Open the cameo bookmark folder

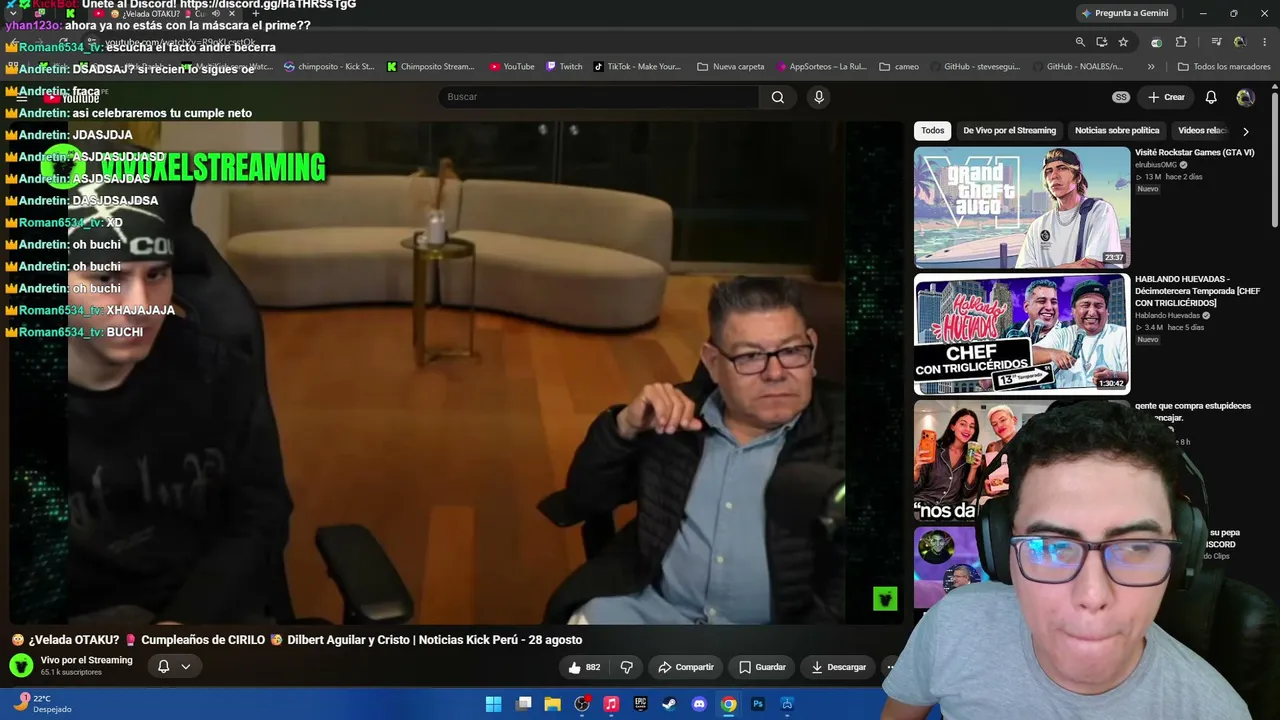[x=899, y=67]
